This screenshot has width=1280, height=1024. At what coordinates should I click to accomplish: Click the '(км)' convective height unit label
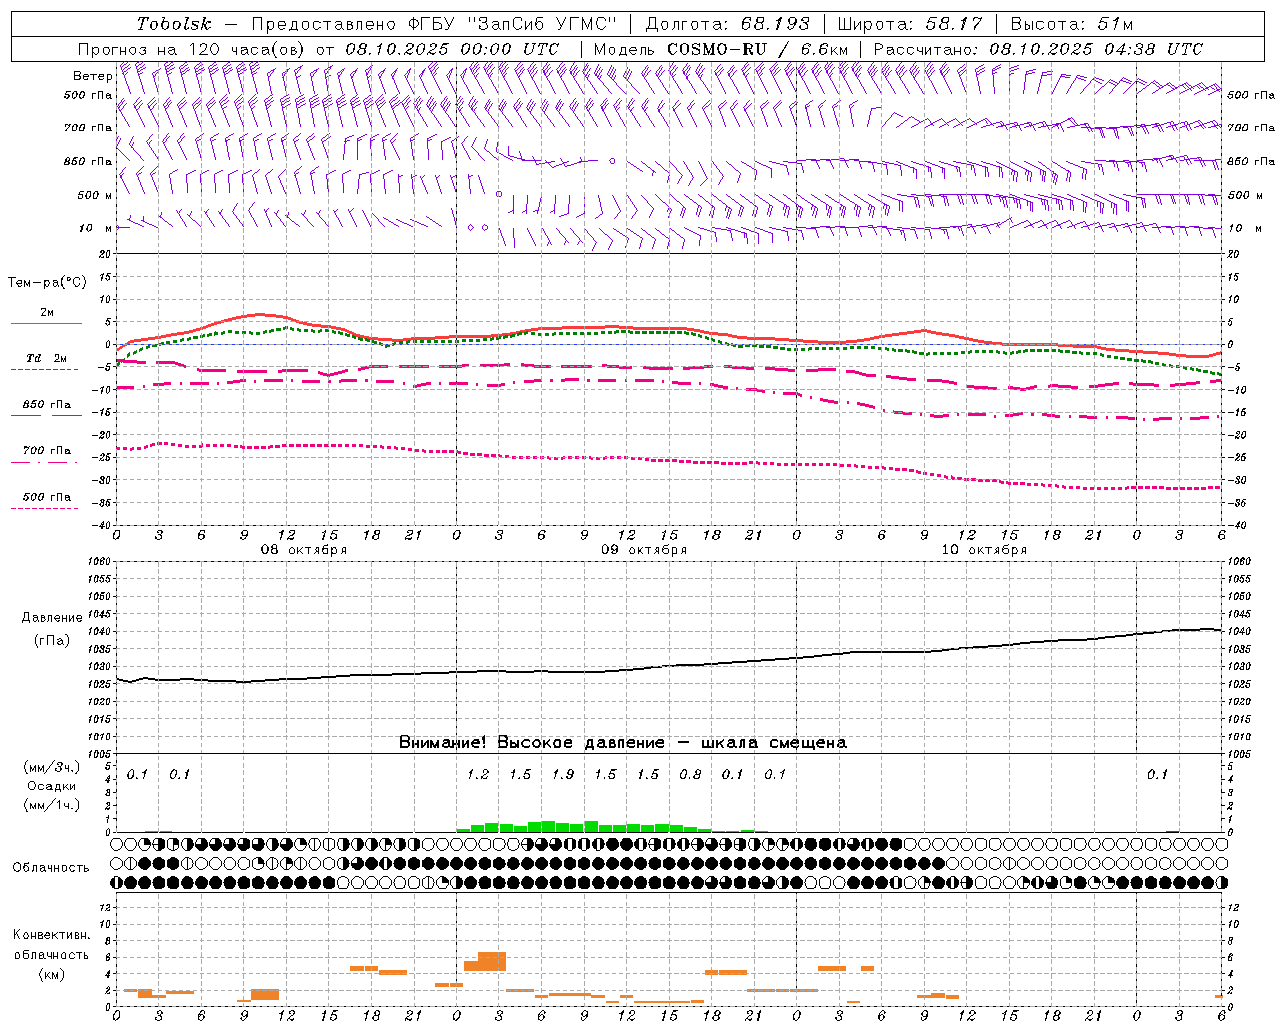52,974
